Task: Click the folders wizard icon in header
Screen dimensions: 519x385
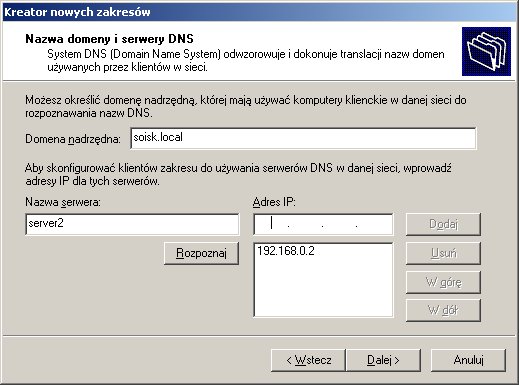Action: (486, 51)
